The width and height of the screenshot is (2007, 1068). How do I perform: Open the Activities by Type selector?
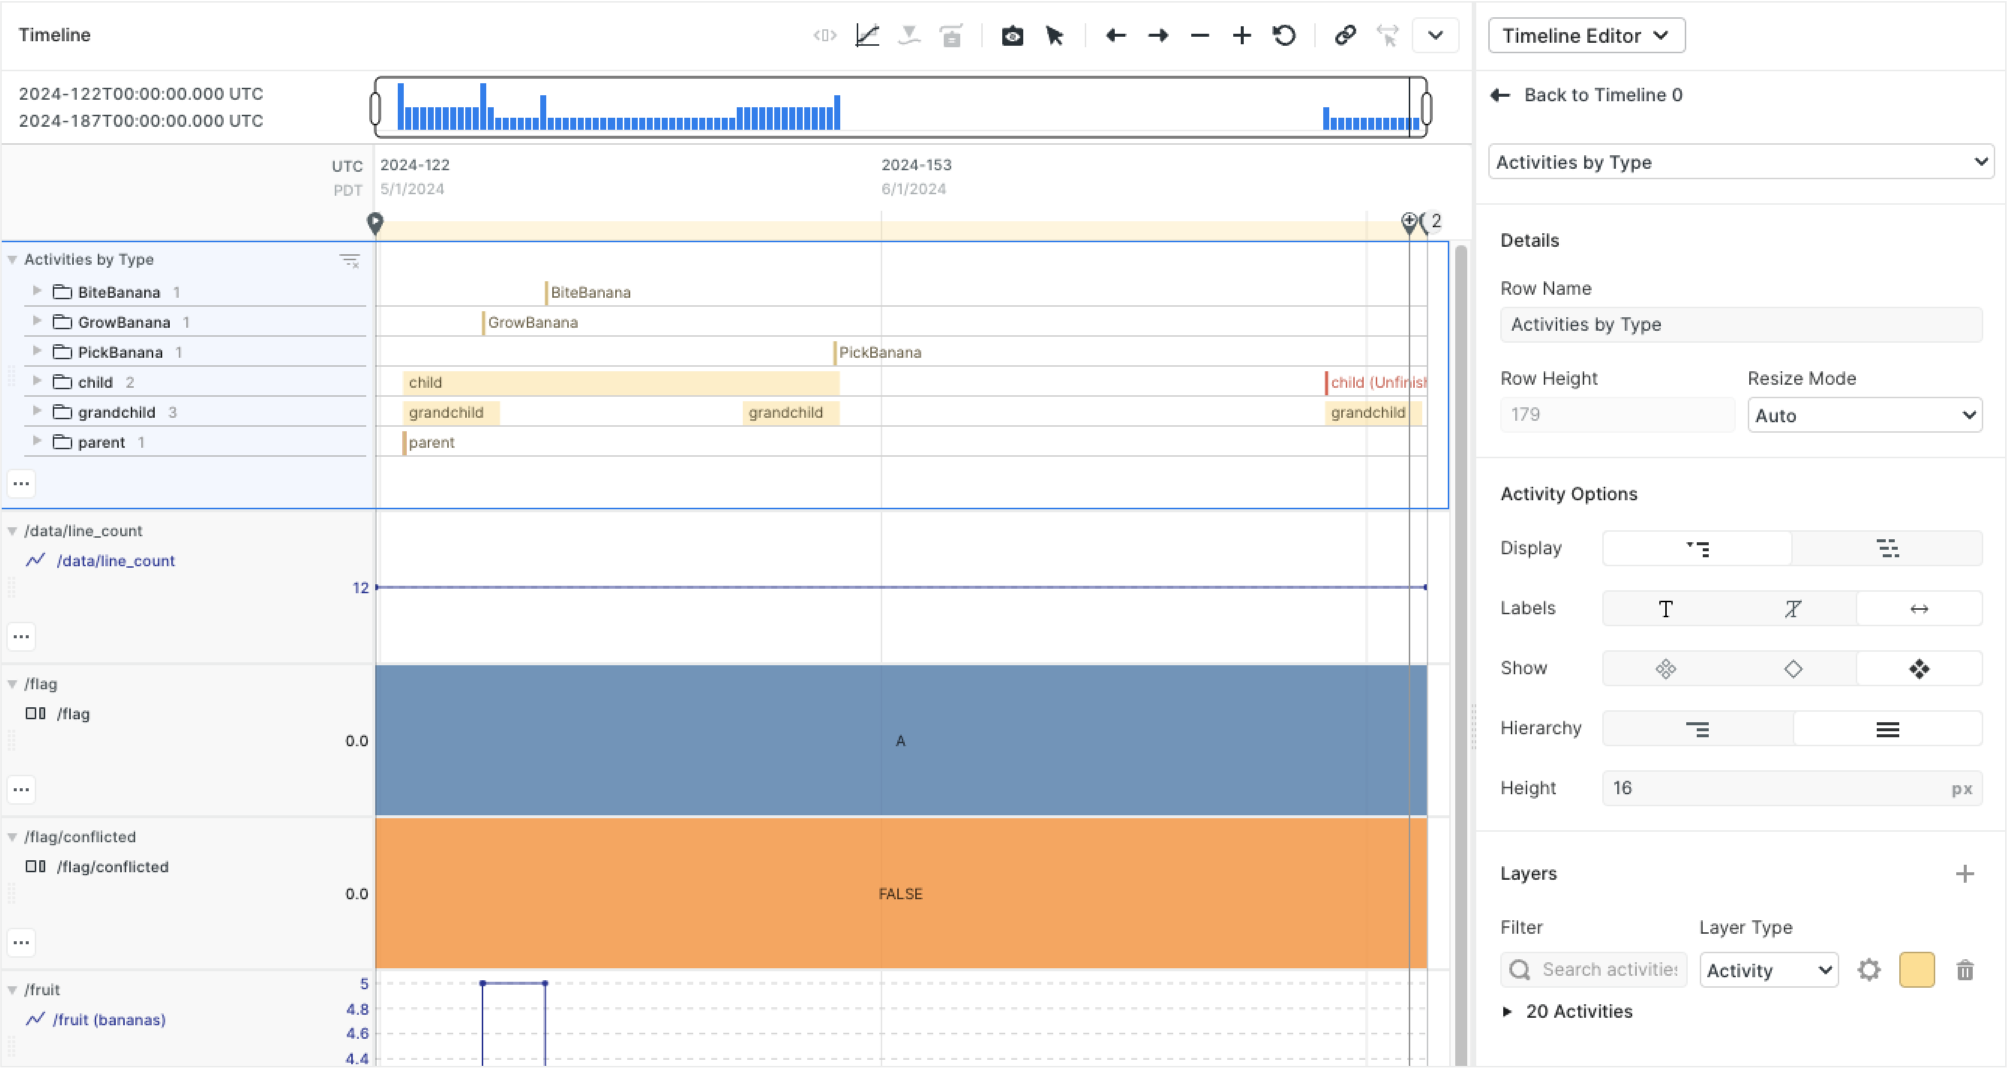(1740, 161)
